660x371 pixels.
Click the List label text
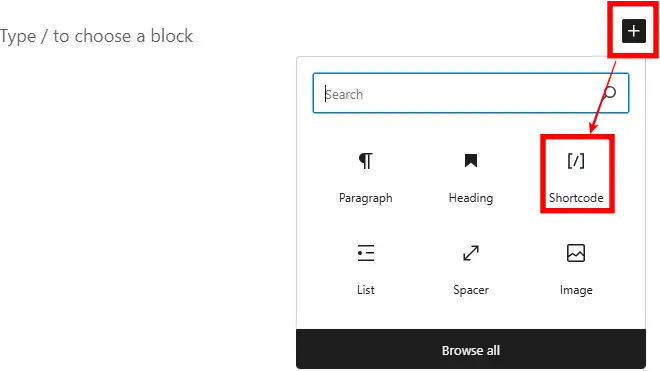pos(365,290)
